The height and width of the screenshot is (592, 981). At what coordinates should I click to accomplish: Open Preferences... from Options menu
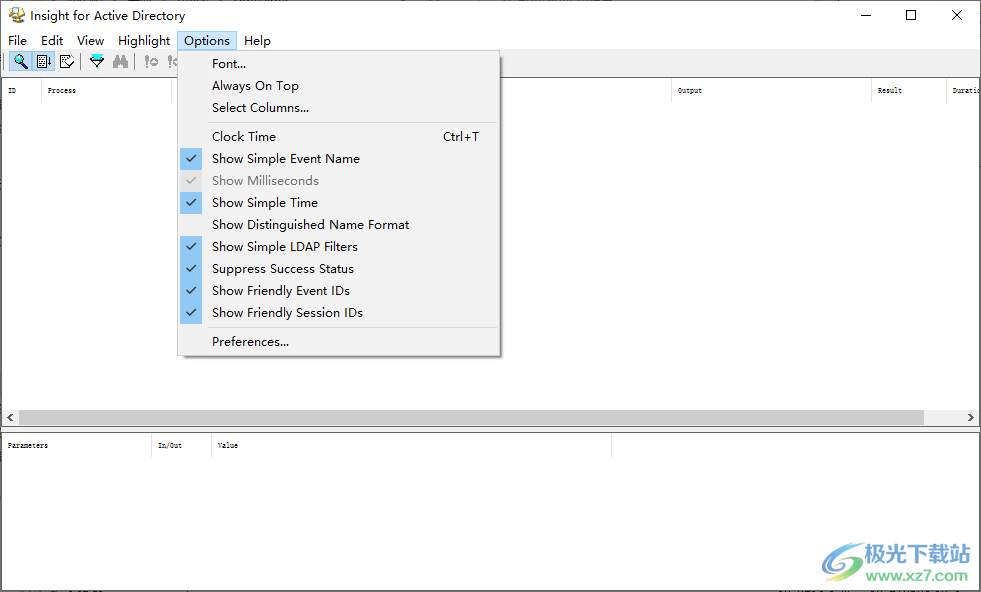(x=339, y=342)
